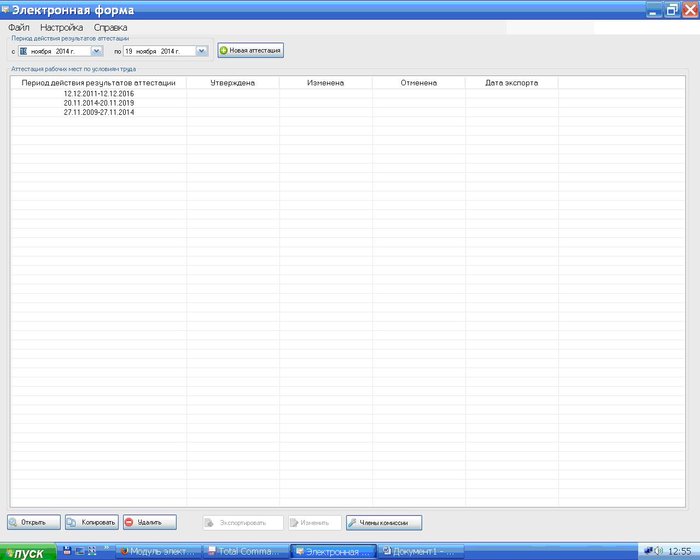
Task: Switch to Модуль элект... taskbar window
Action: pos(159,552)
